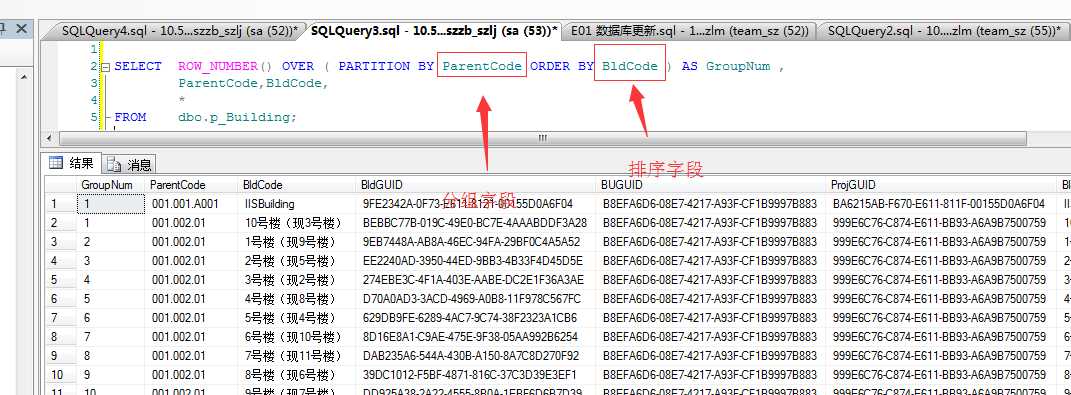The height and width of the screenshot is (395, 1071).
Task: Select cell 7号楼（现11号楼）
Action: point(297,356)
